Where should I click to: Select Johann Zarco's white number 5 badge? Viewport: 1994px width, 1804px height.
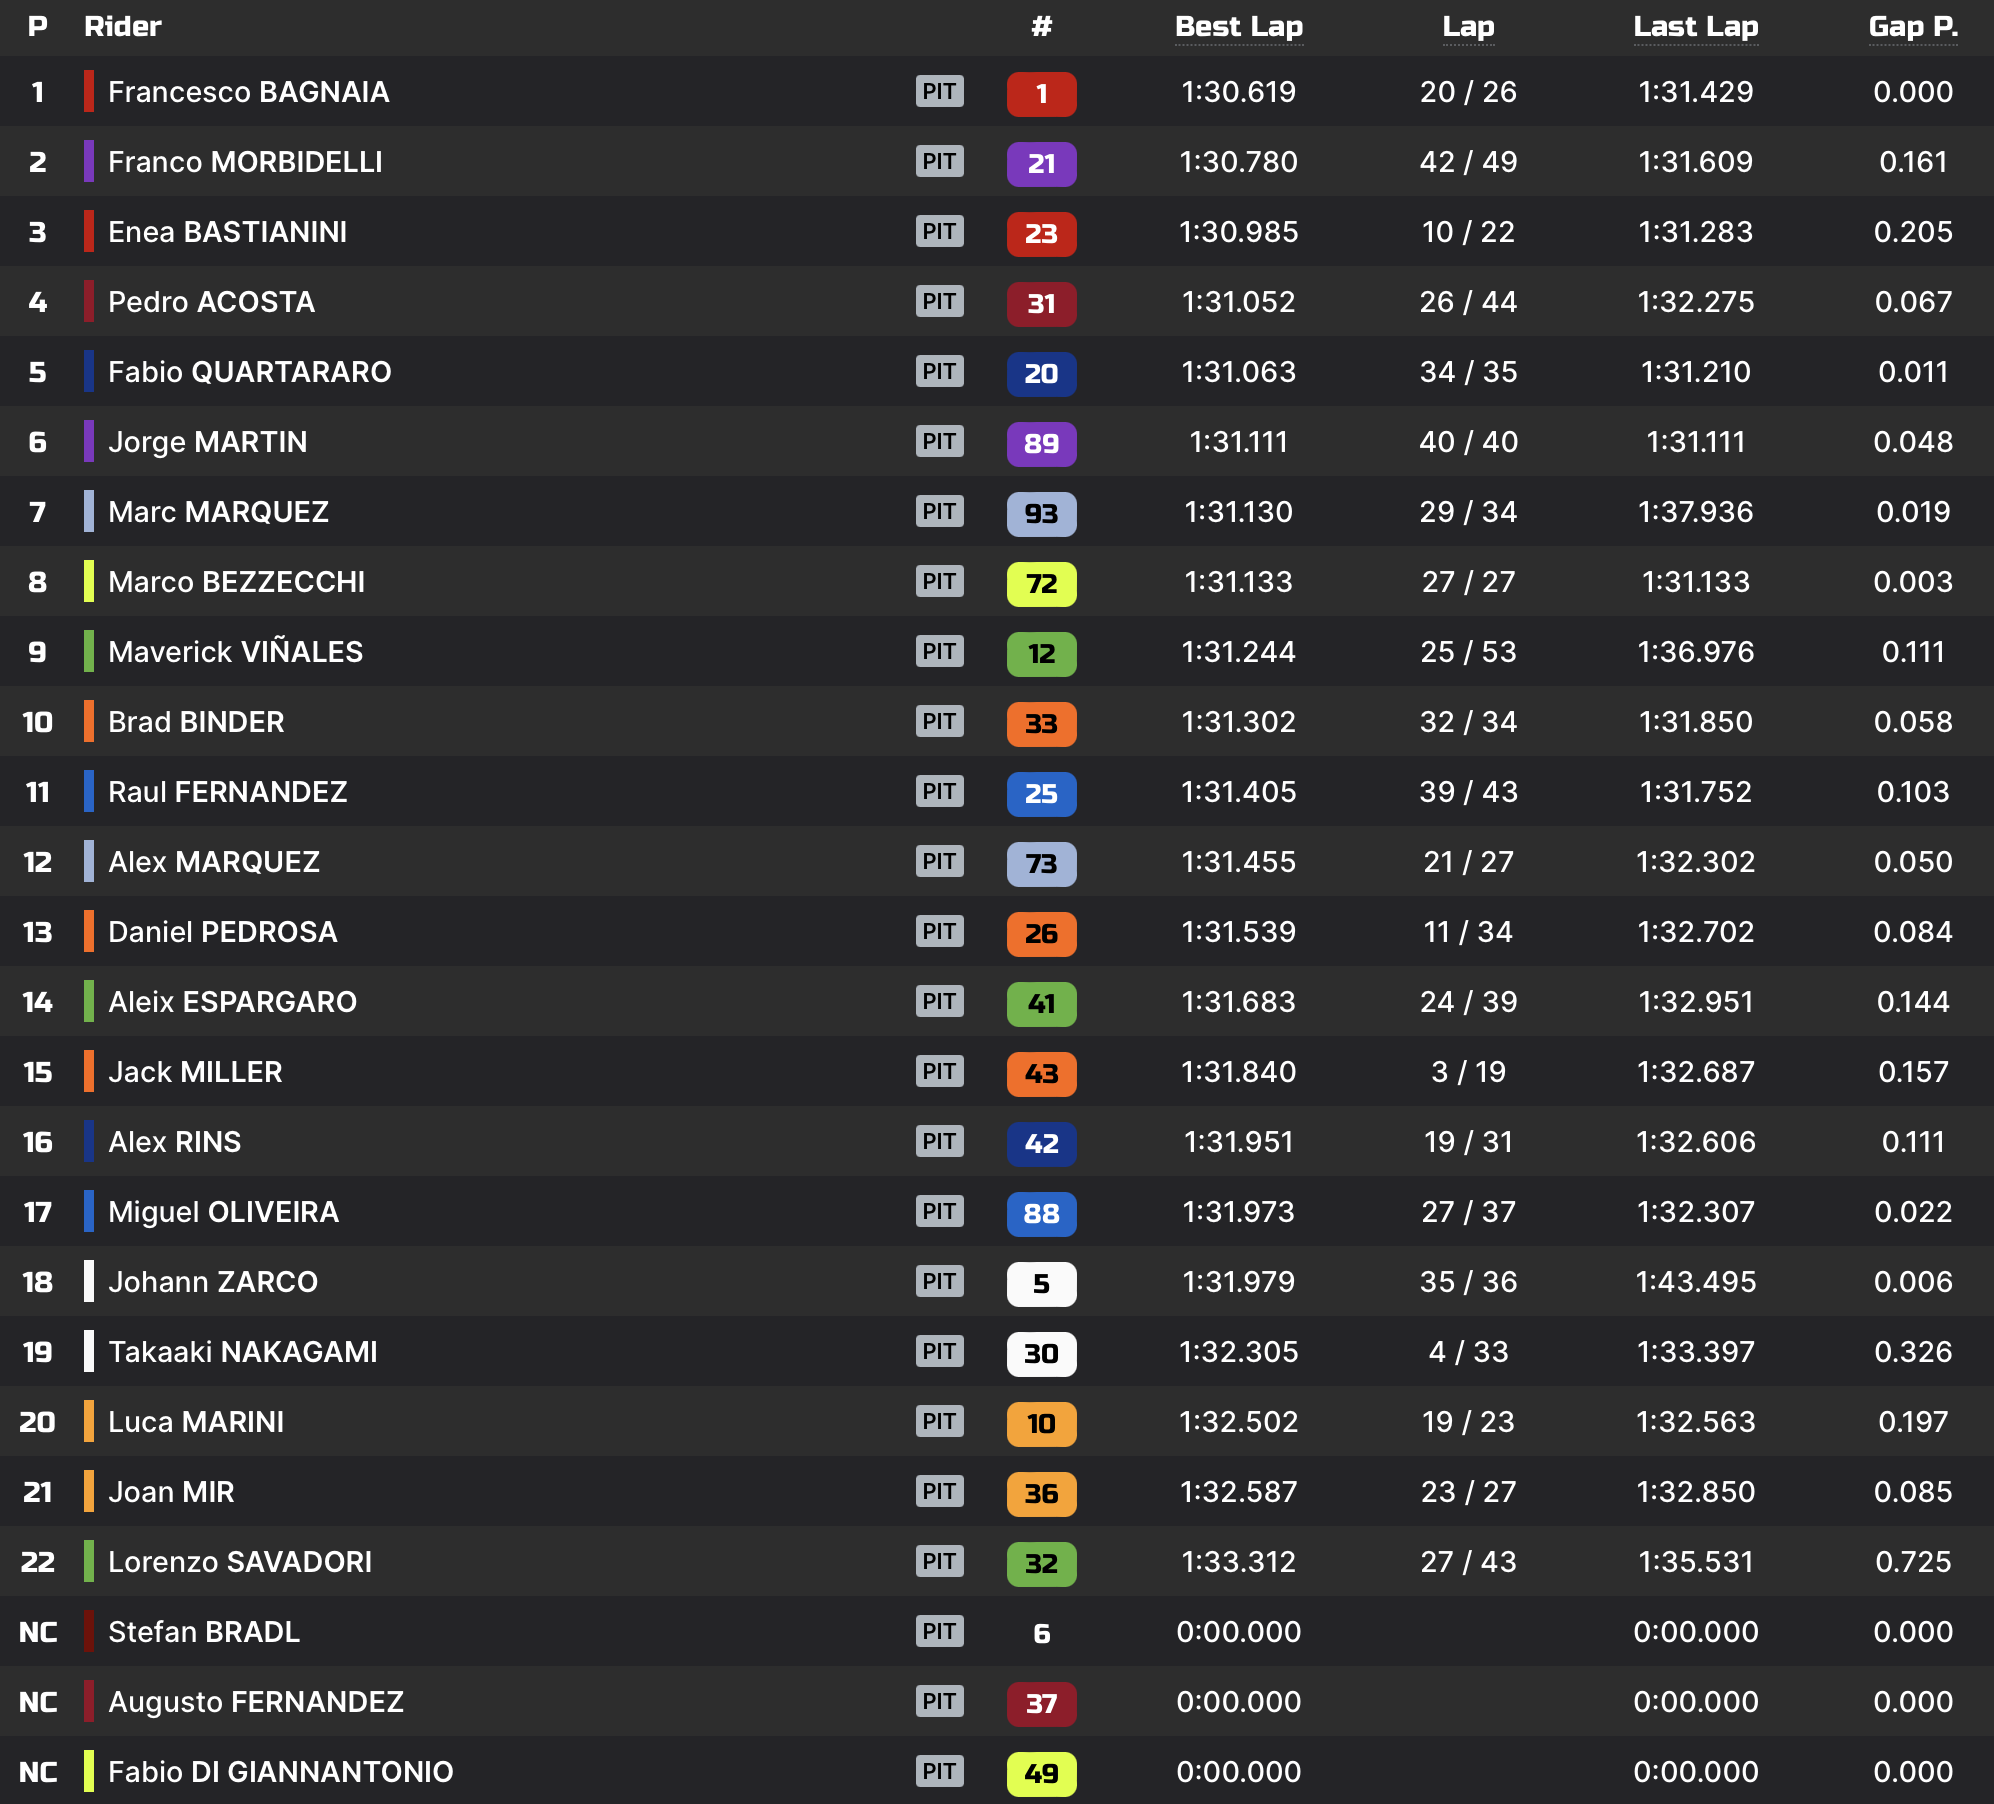pyautogui.click(x=1042, y=1282)
